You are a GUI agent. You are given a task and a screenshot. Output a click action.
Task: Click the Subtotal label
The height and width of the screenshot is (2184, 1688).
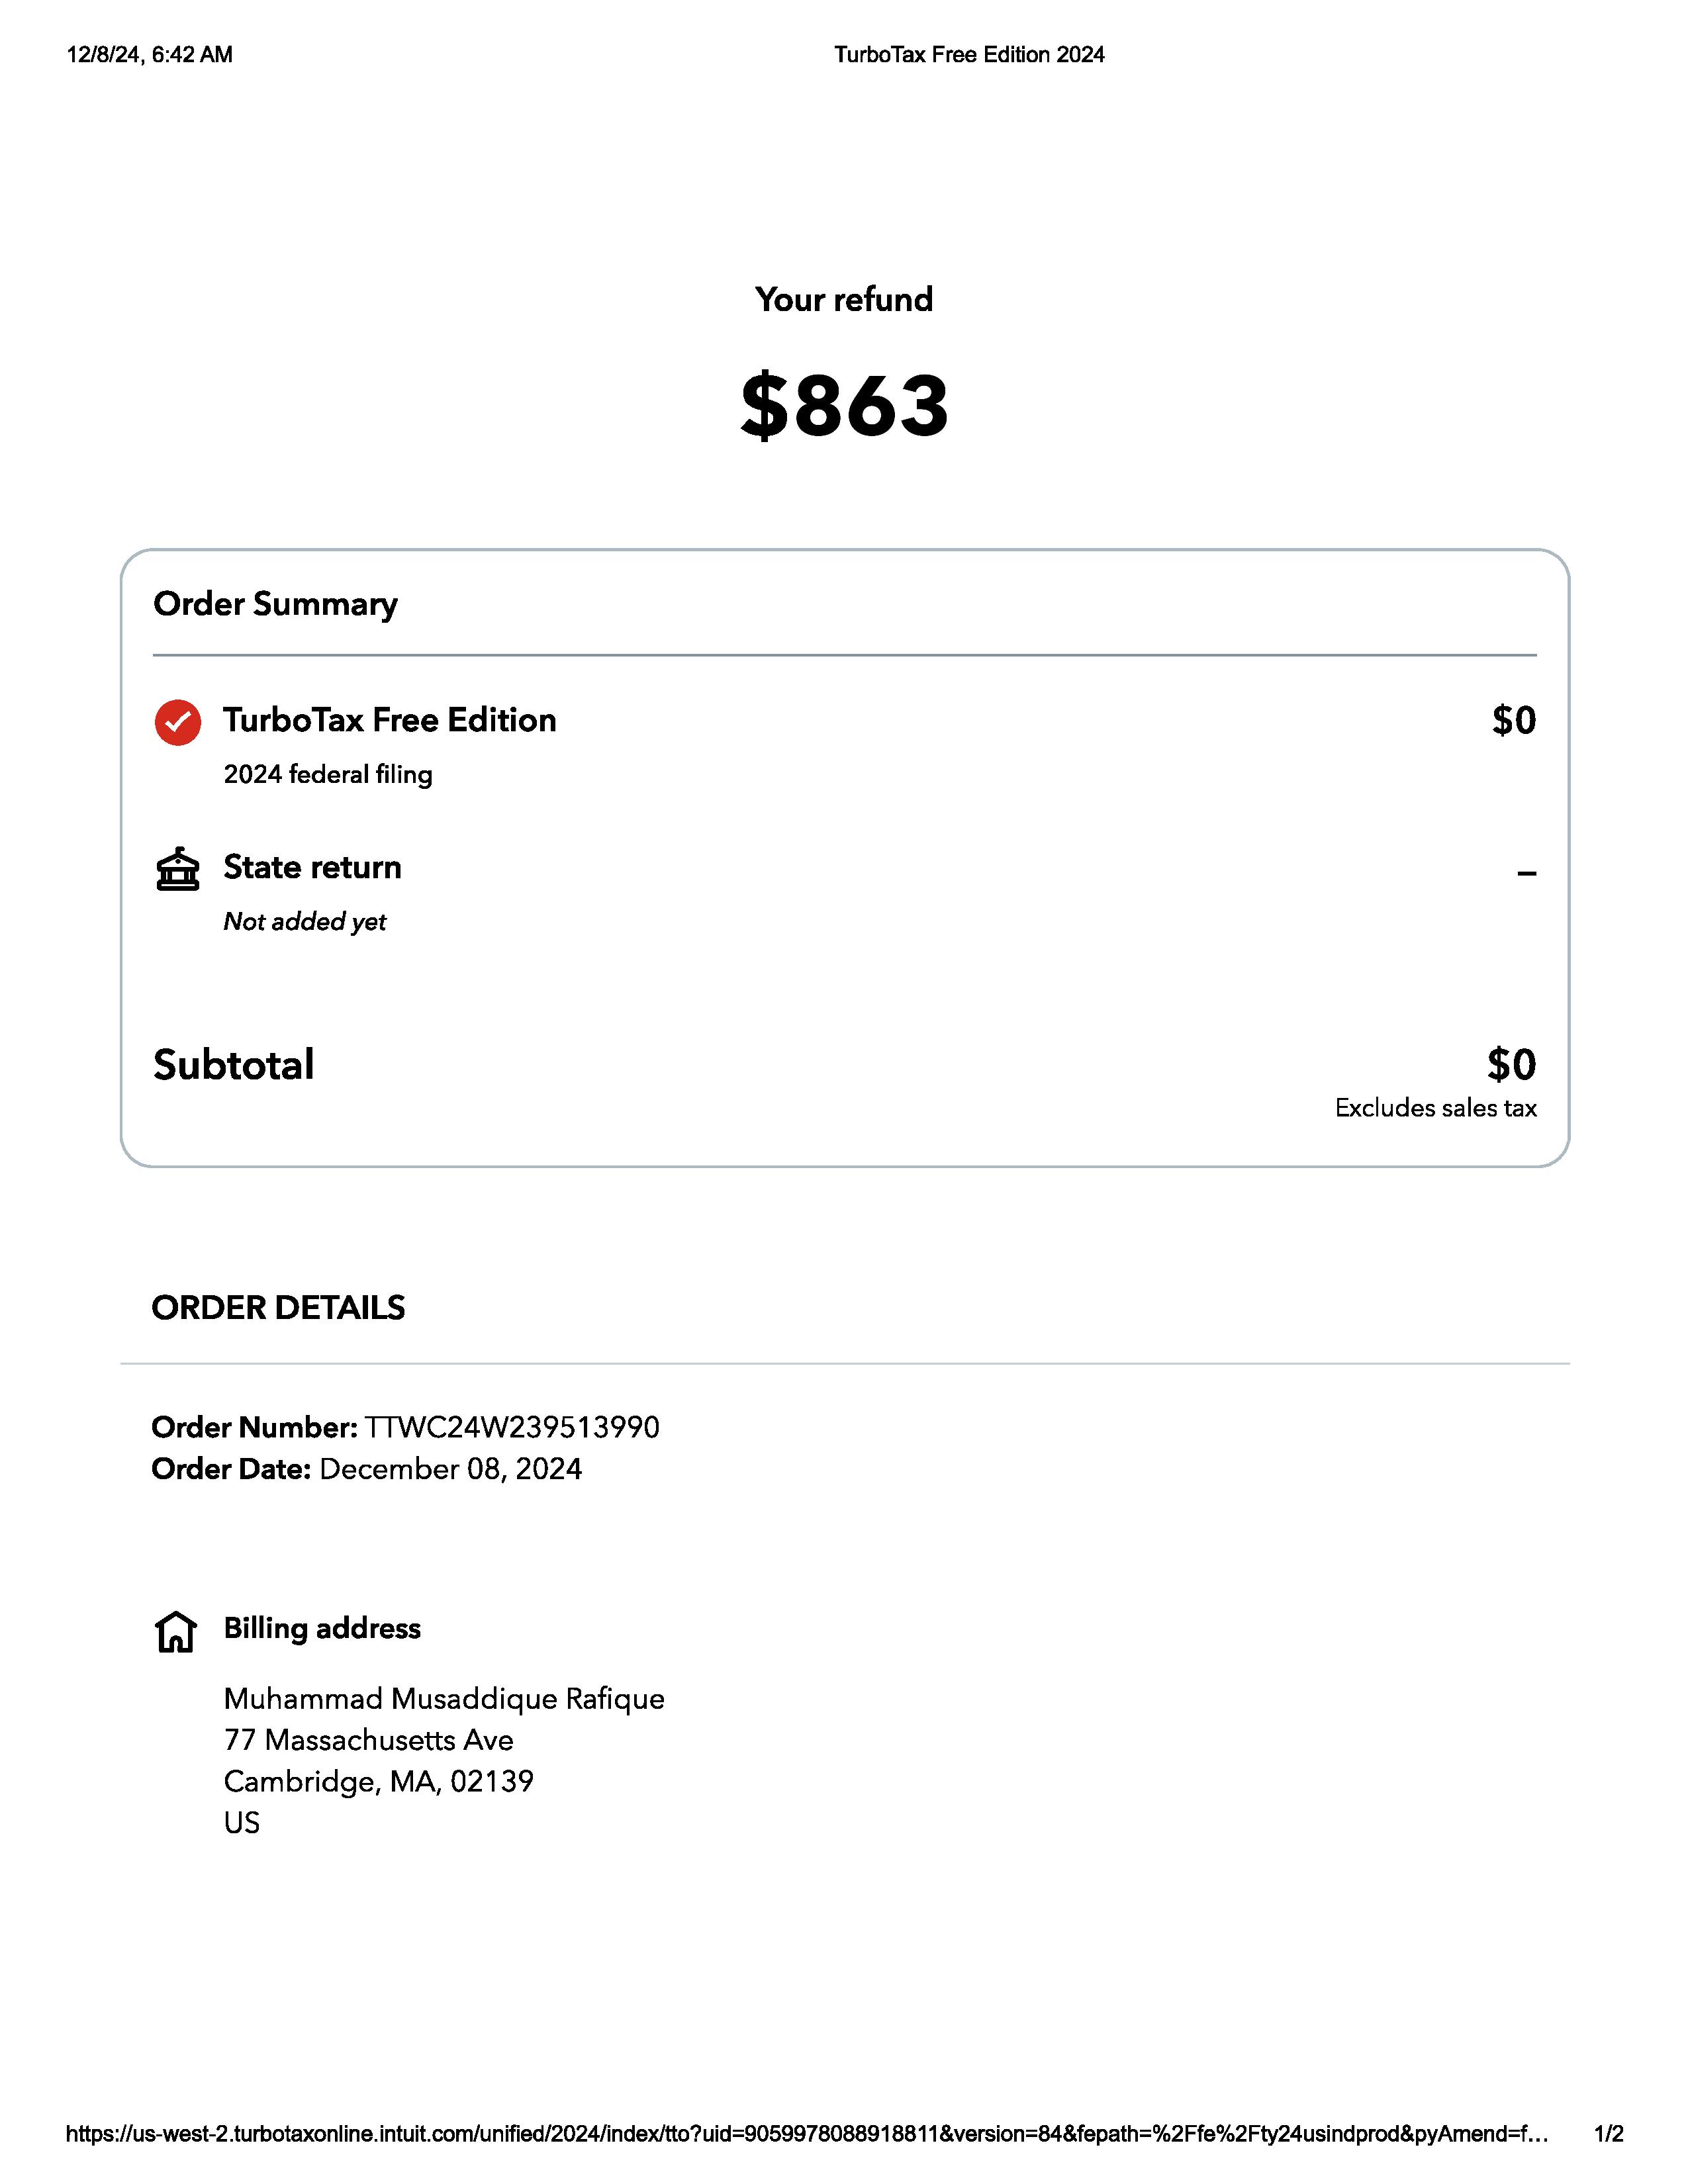pyautogui.click(x=233, y=1064)
